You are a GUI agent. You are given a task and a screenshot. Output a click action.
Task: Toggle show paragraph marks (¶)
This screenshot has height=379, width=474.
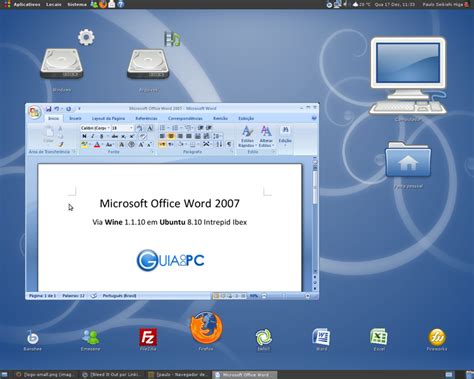pyautogui.click(x=229, y=144)
